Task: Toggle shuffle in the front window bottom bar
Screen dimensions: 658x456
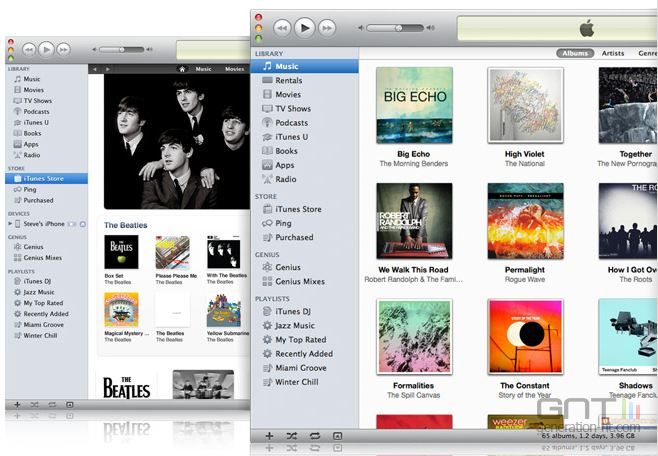Action: tap(292, 436)
